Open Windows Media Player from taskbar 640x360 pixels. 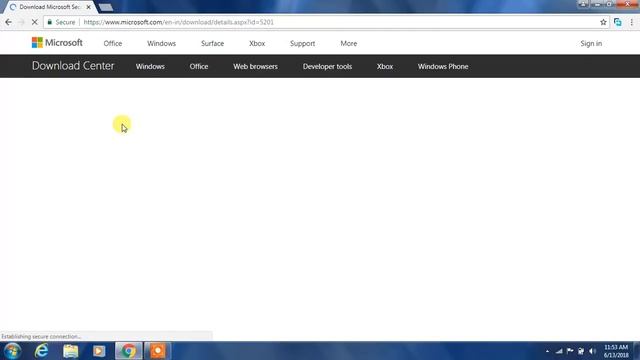[99, 351]
